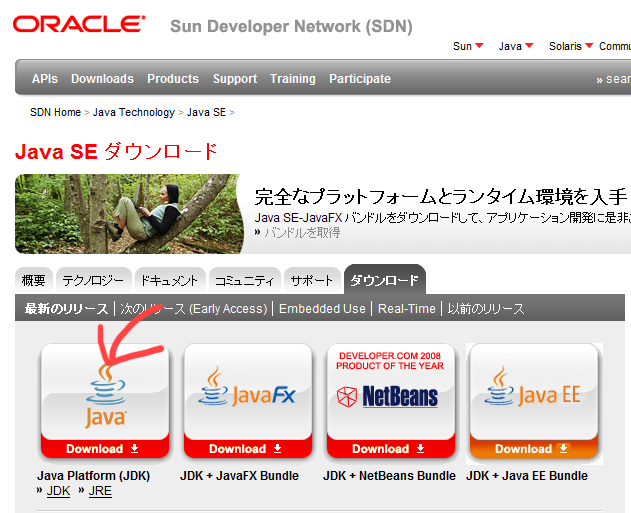Click the JDK + Java EE Bundle title
Viewport: 631px width, 513px height.
[x=527, y=476]
